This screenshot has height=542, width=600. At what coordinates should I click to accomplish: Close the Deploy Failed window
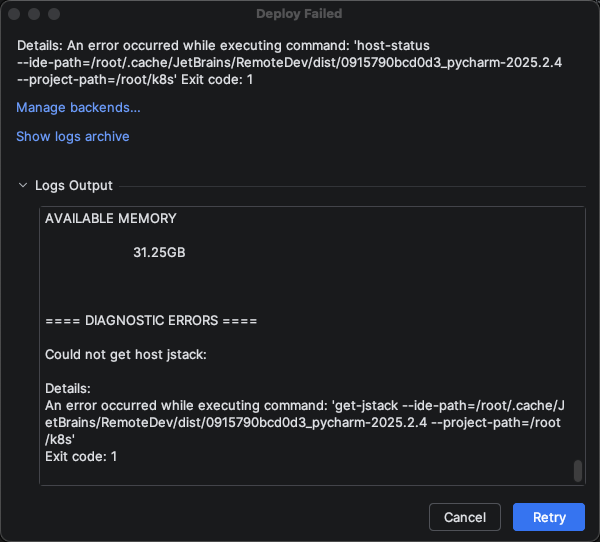15,14
